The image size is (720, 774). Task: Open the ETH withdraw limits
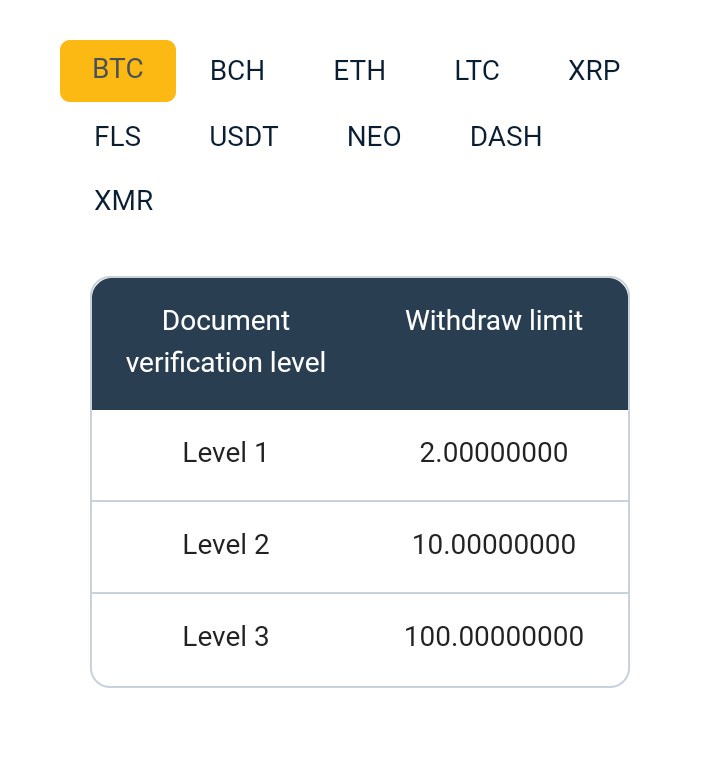359,71
